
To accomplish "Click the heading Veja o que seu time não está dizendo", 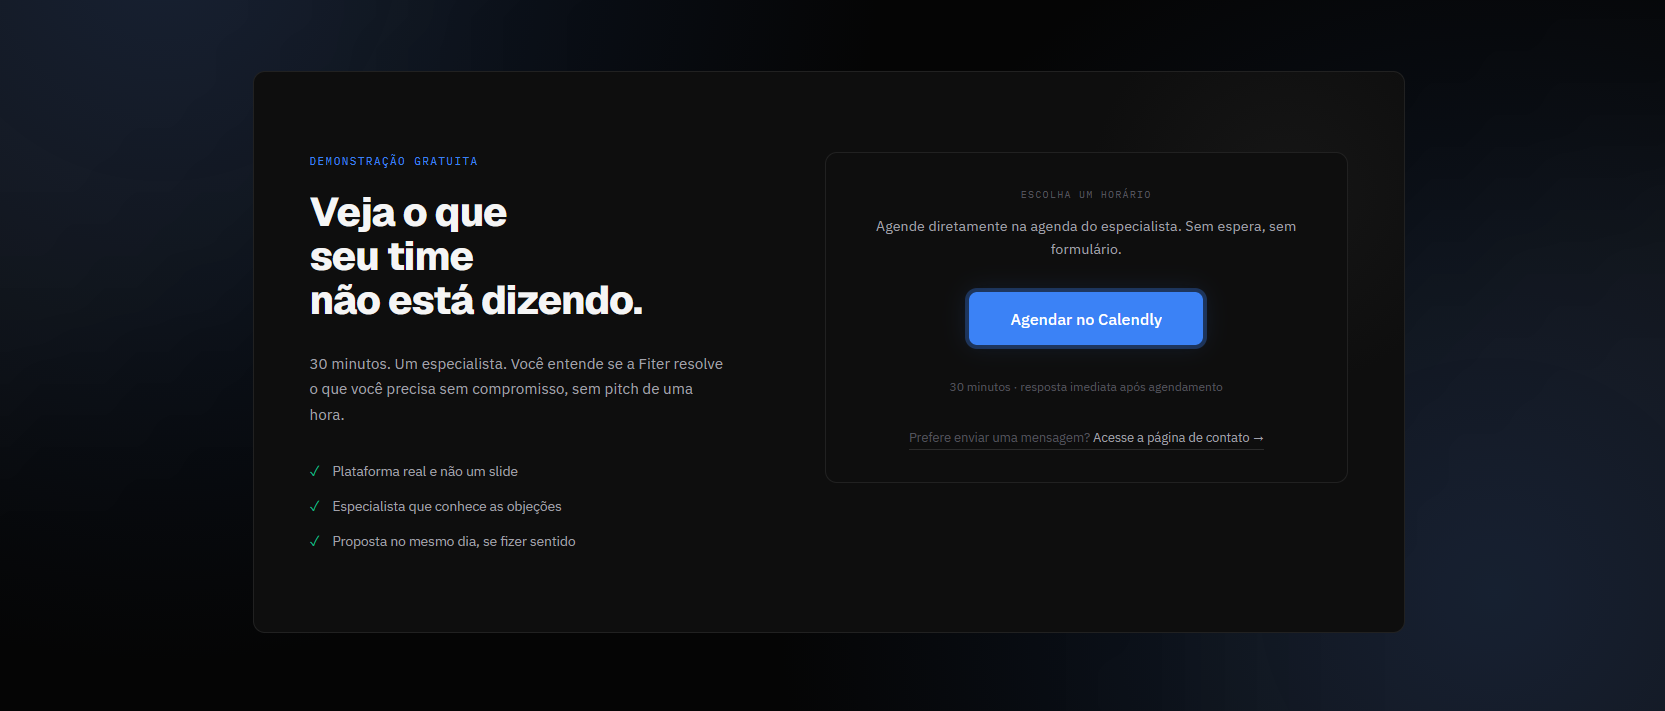I will (x=476, y=256).
